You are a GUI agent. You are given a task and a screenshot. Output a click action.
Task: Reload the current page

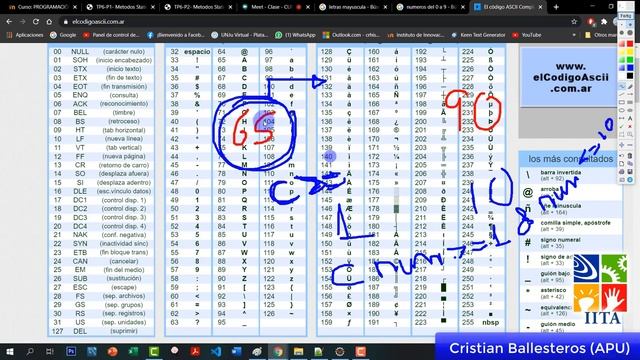[36, 22]
